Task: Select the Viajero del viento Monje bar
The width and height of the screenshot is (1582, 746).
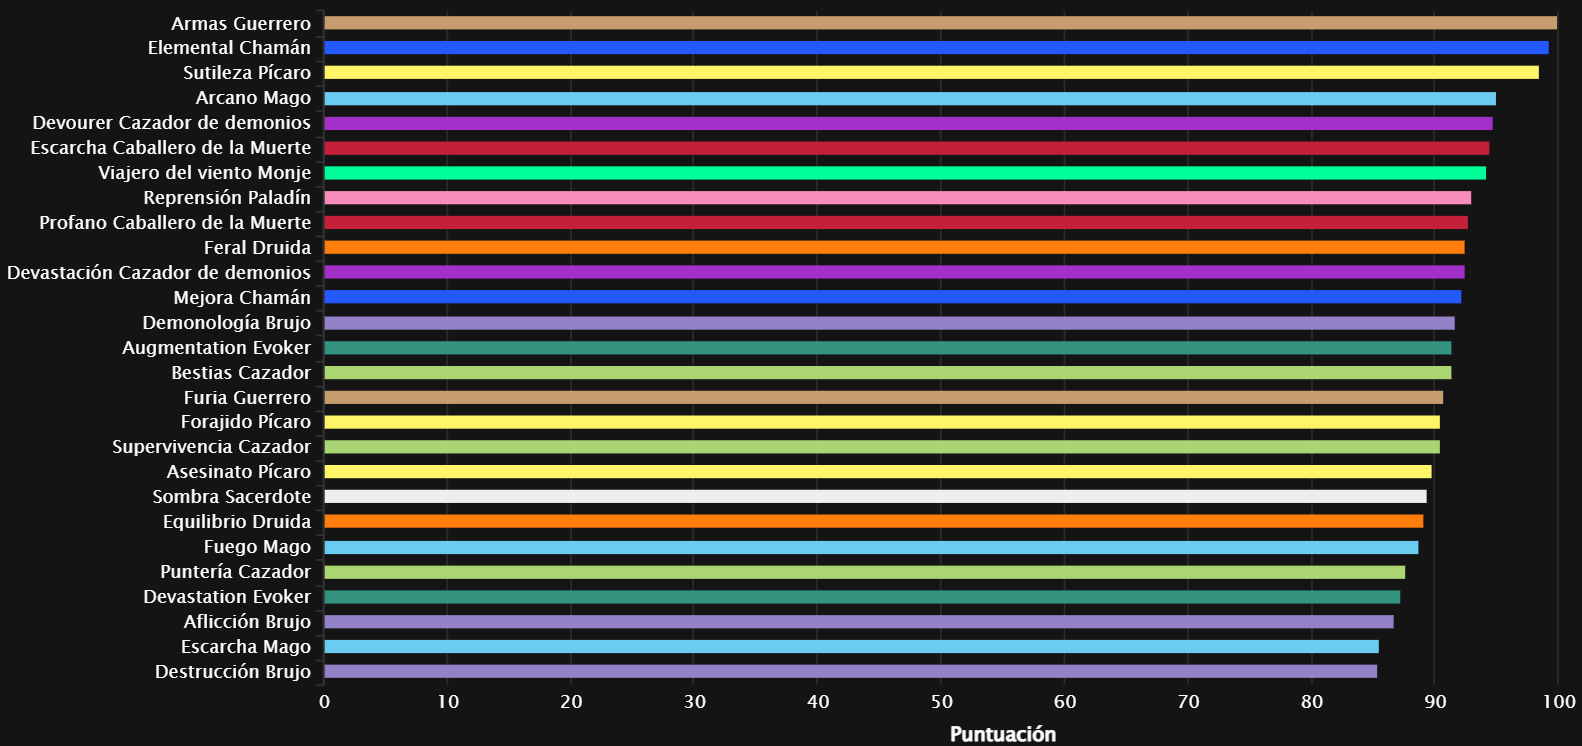Action: click(x=905, y=173)
